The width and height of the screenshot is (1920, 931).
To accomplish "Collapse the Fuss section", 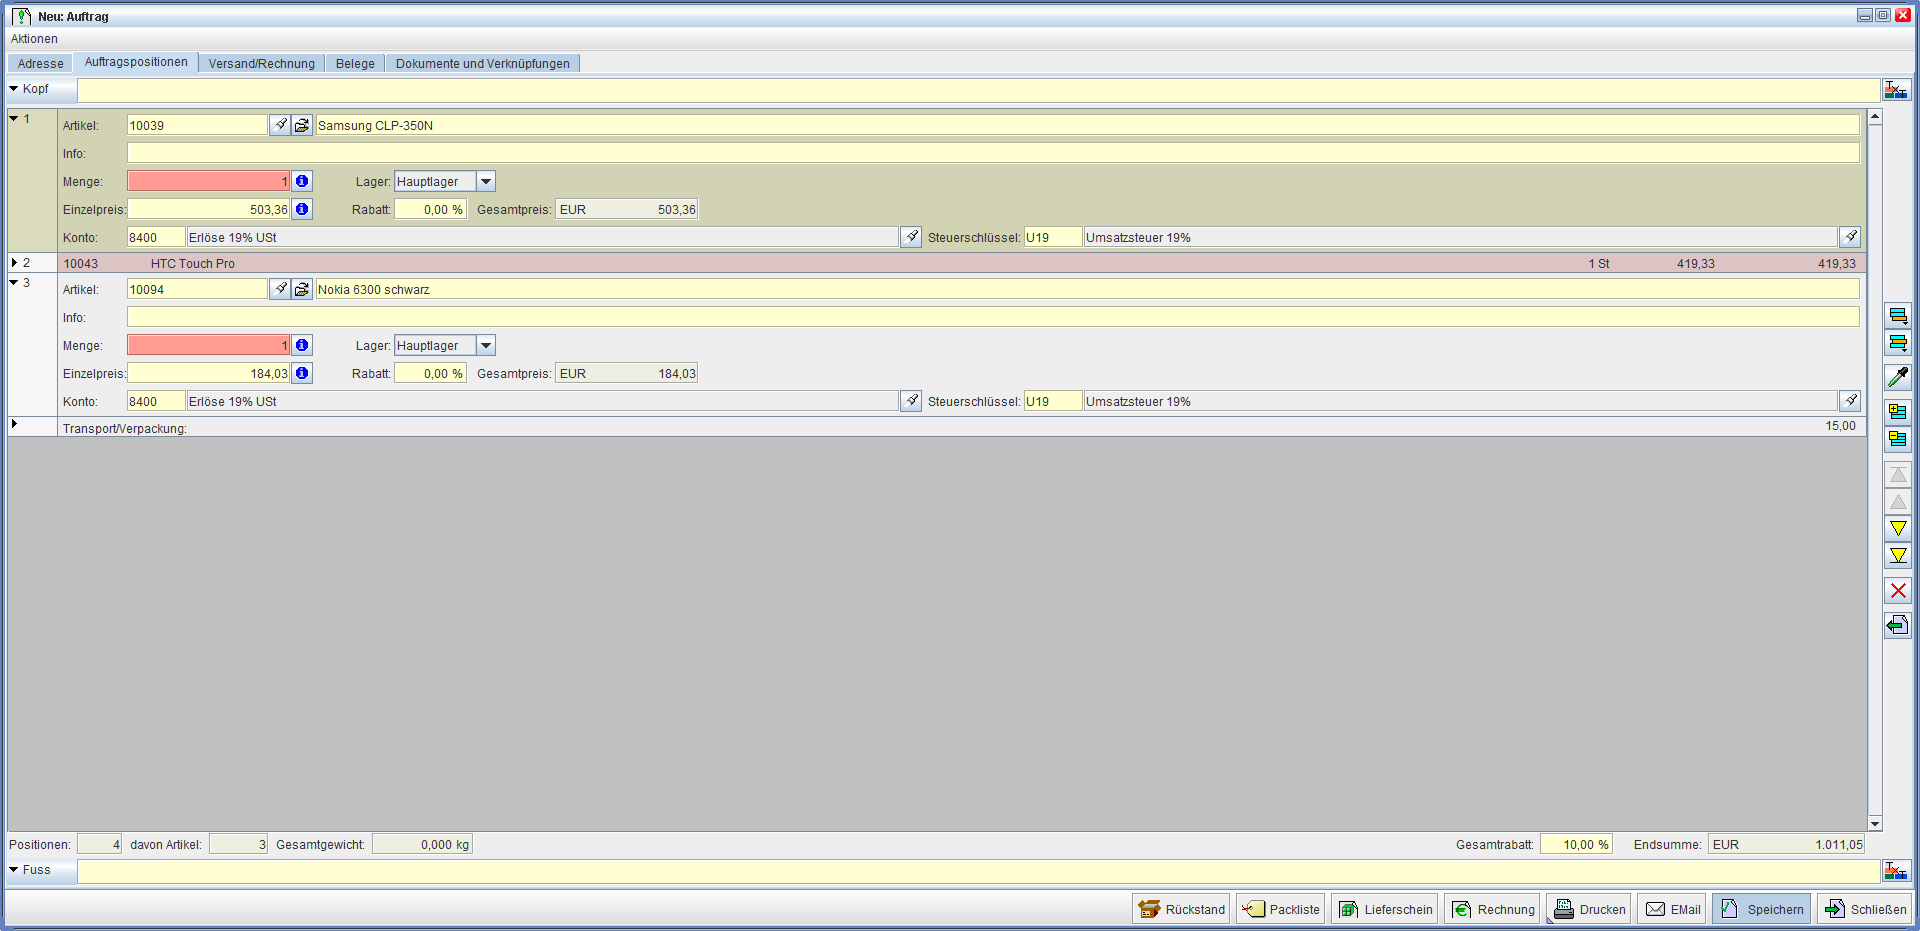I will coord(14,870).
